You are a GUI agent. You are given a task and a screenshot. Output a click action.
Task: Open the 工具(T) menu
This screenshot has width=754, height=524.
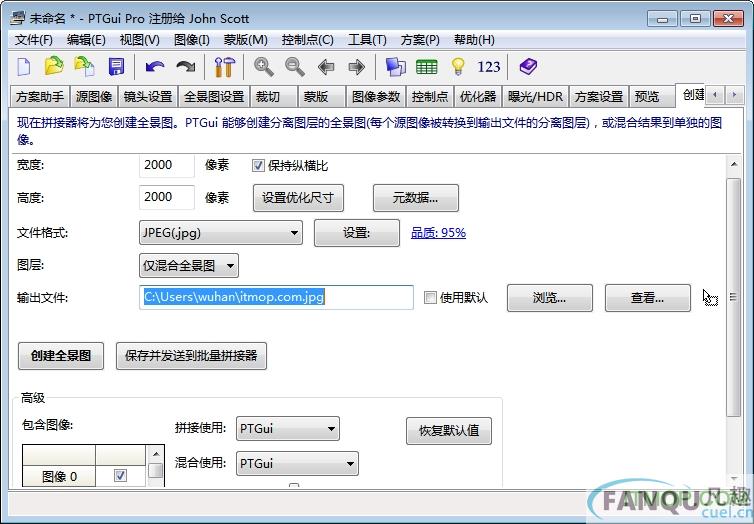[366, 40]
